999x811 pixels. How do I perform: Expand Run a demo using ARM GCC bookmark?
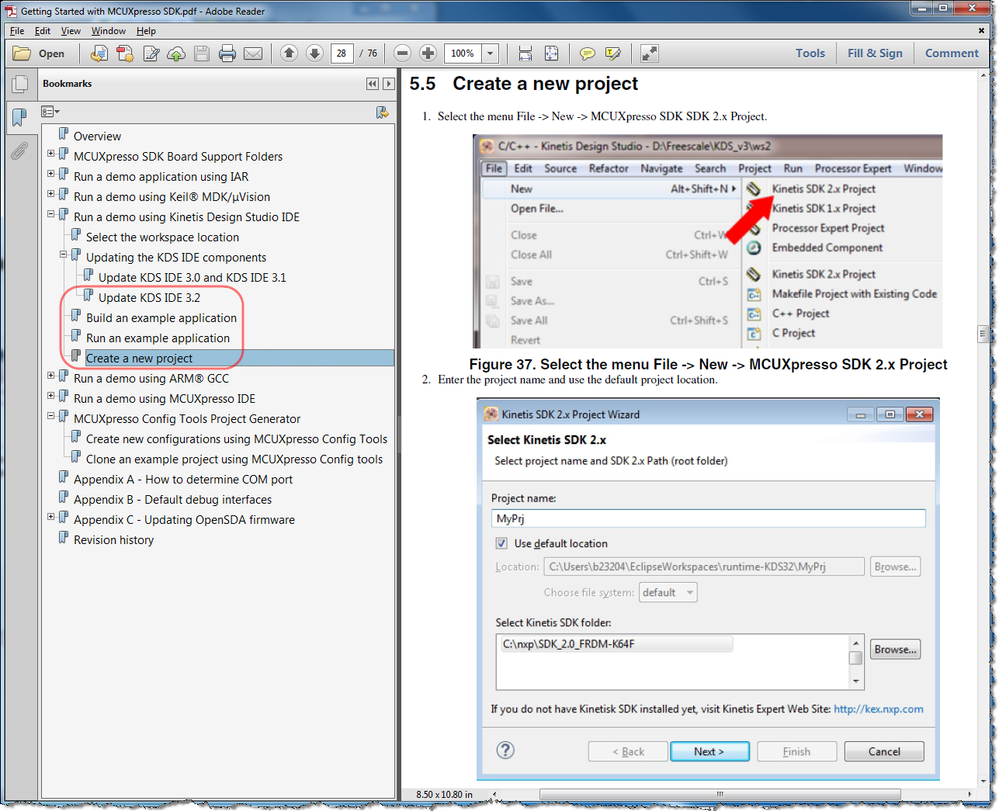51,376
